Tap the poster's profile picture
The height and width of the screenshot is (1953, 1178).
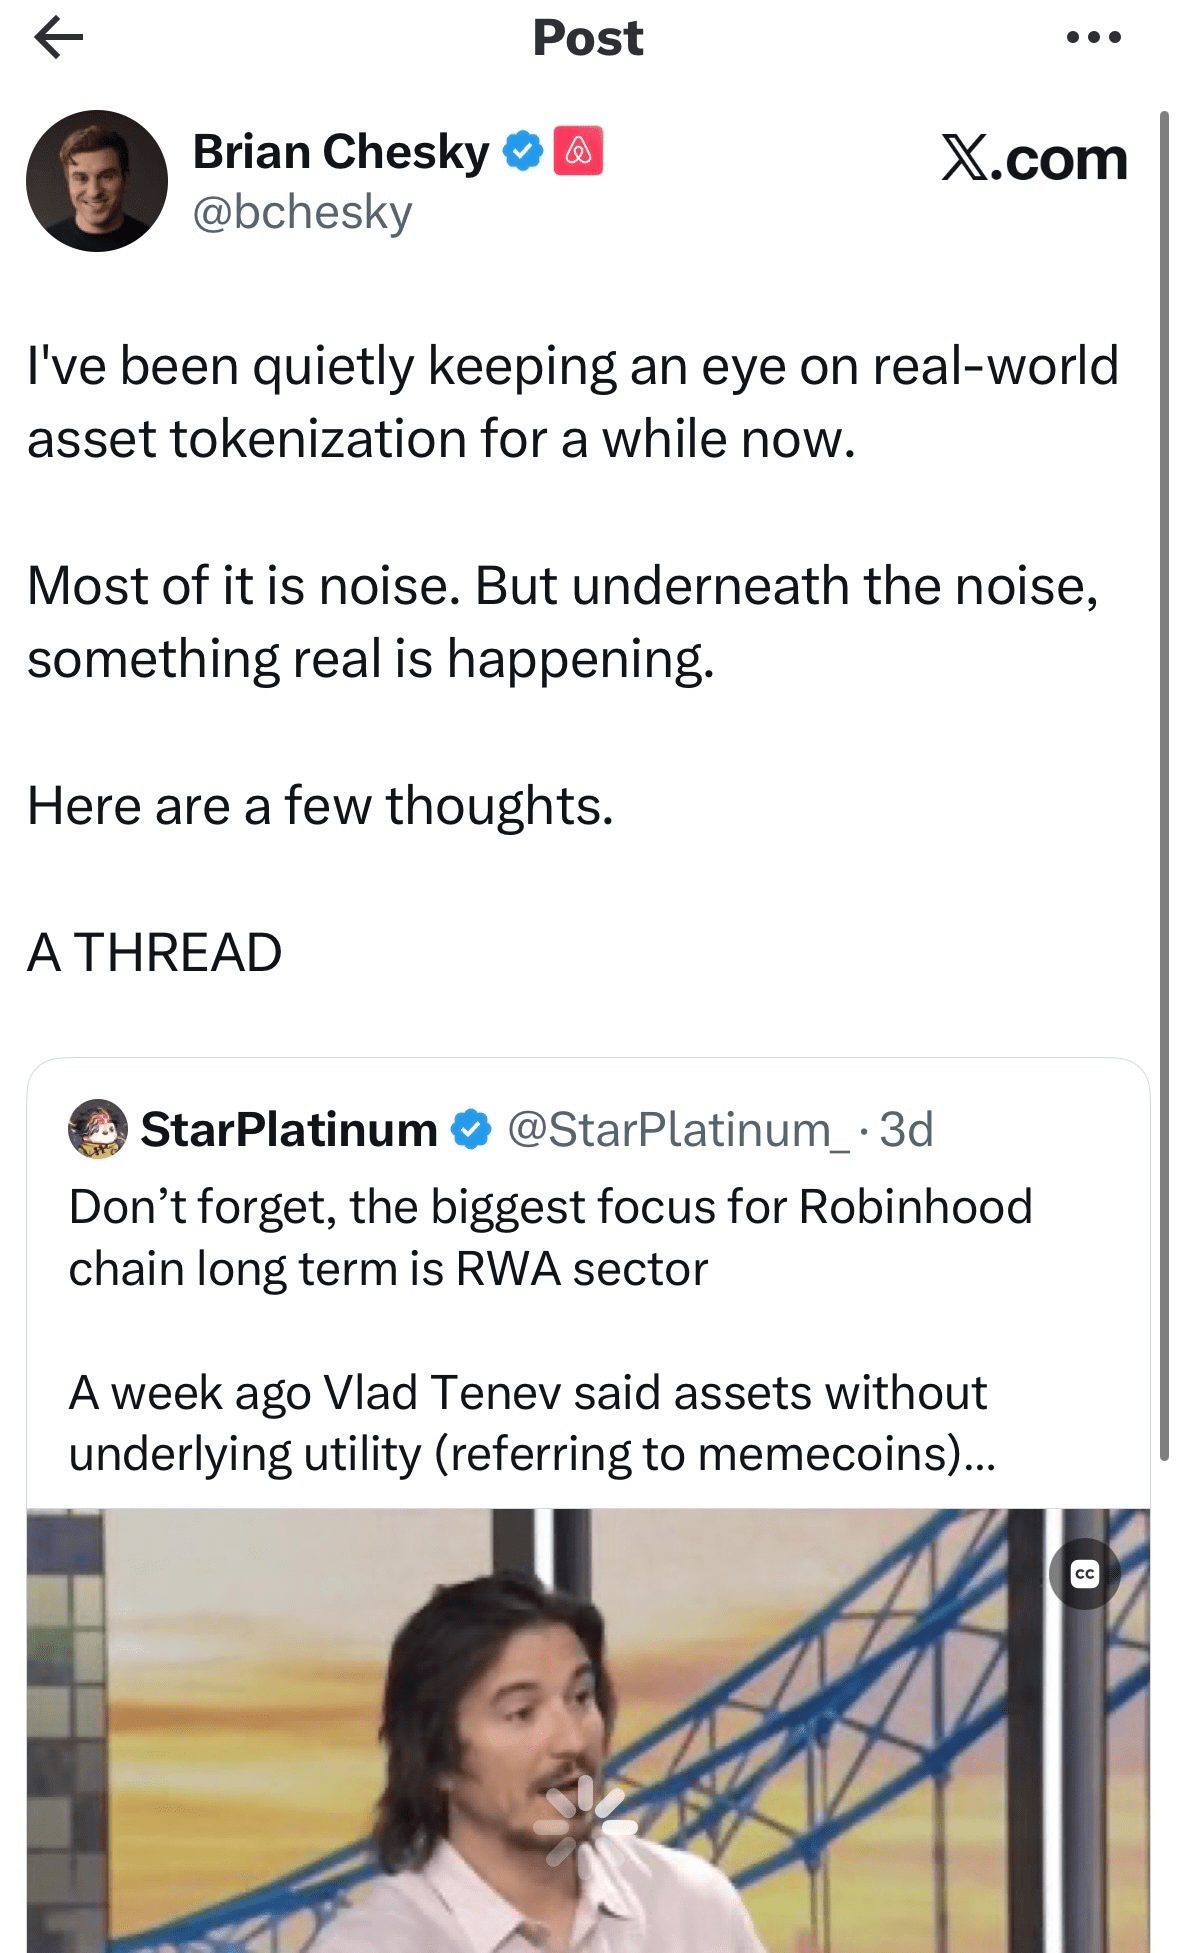click(97, 181)
